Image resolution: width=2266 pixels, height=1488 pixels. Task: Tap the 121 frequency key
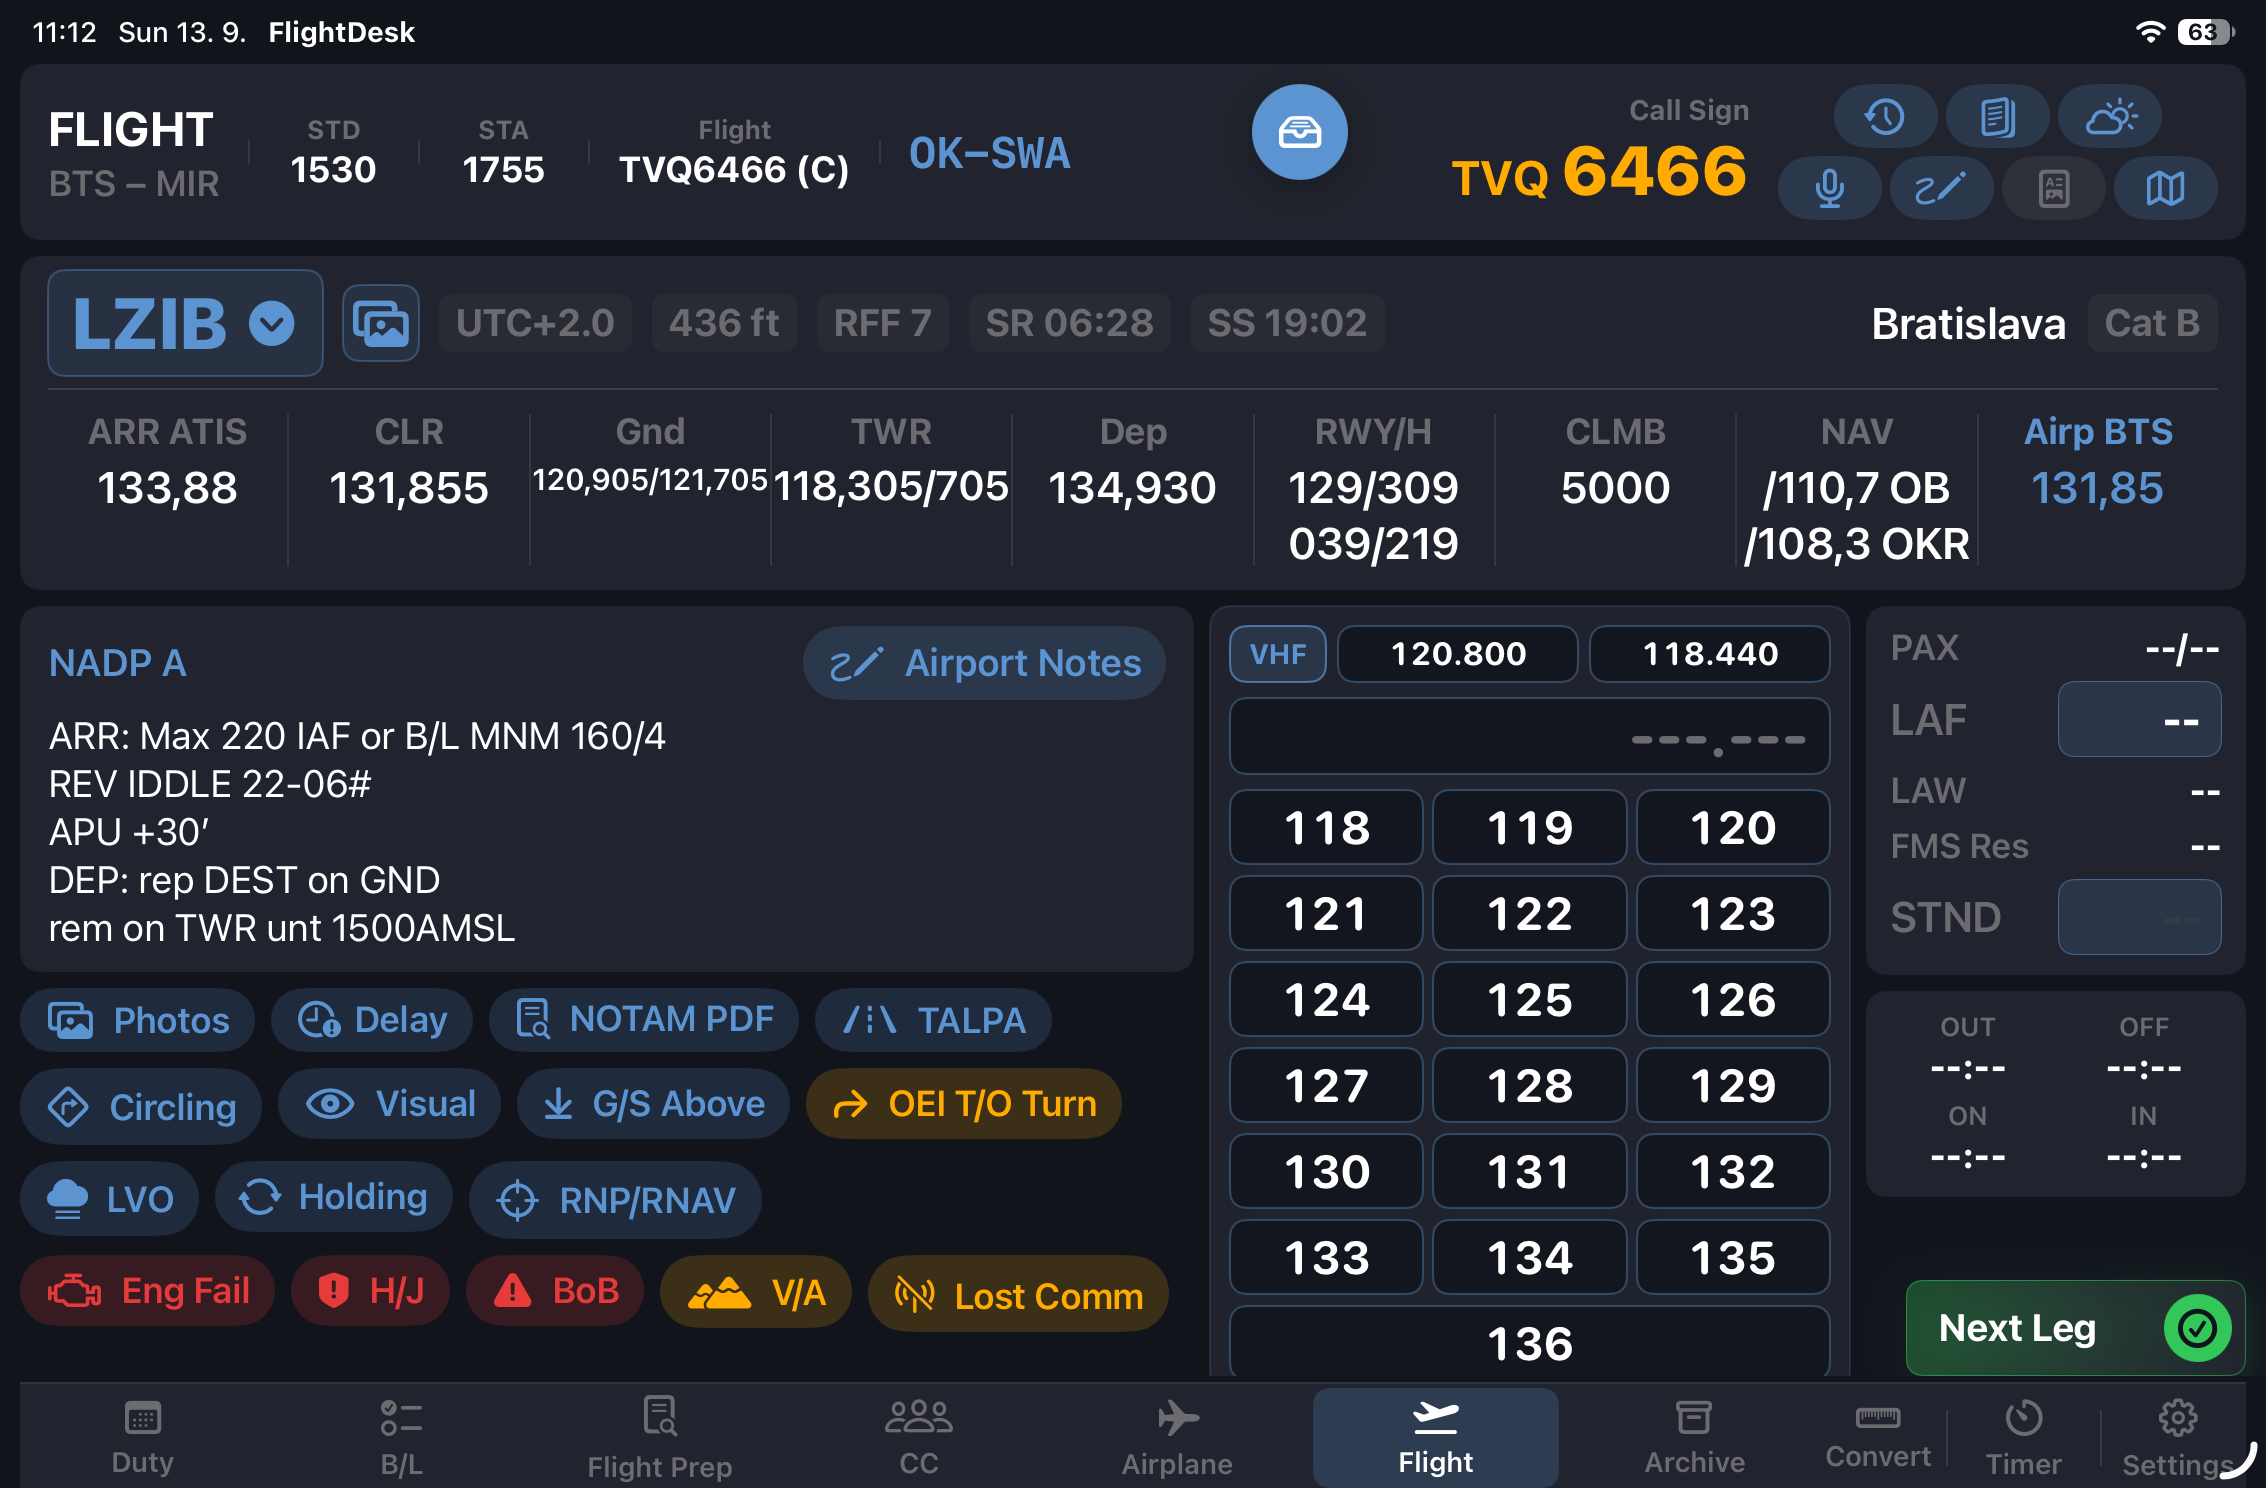pos(1326,913)
